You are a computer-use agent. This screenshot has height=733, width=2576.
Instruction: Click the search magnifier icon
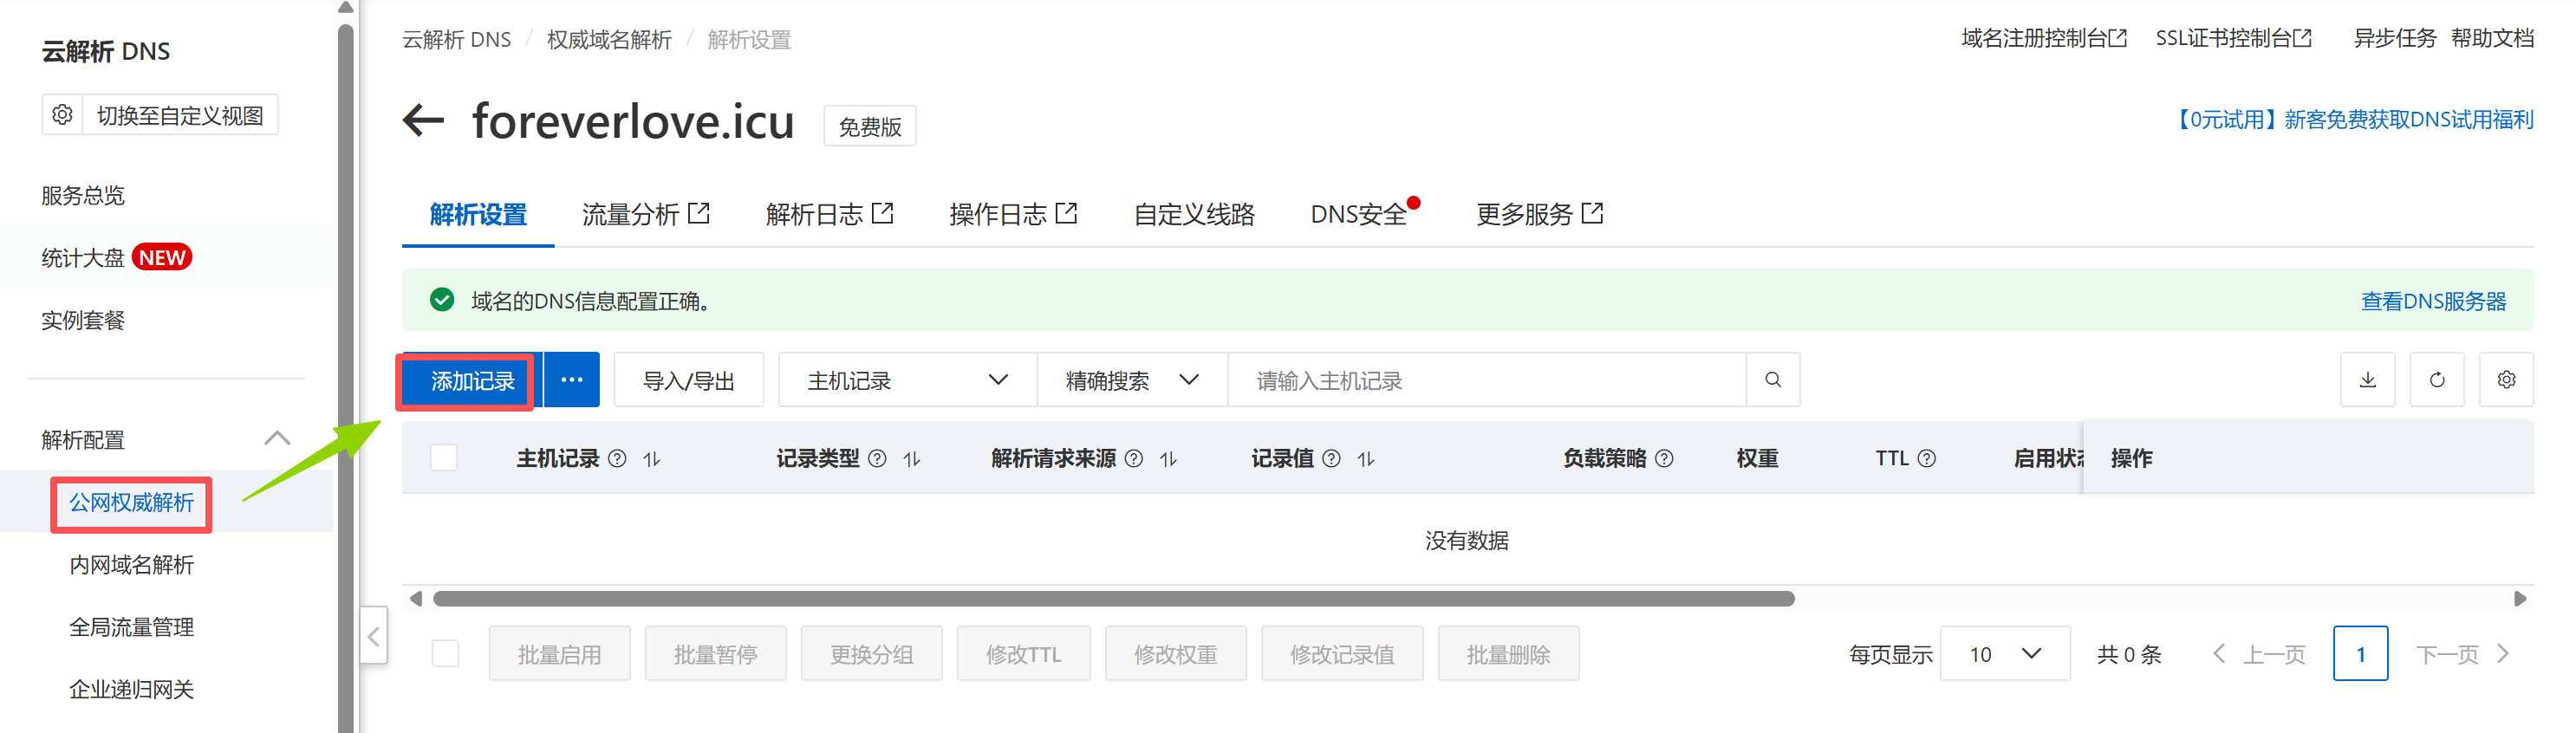click(x=1772, y=380)
